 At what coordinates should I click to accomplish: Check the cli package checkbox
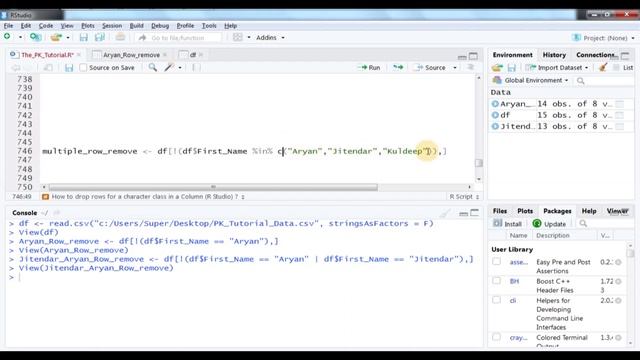pos(496,300)
